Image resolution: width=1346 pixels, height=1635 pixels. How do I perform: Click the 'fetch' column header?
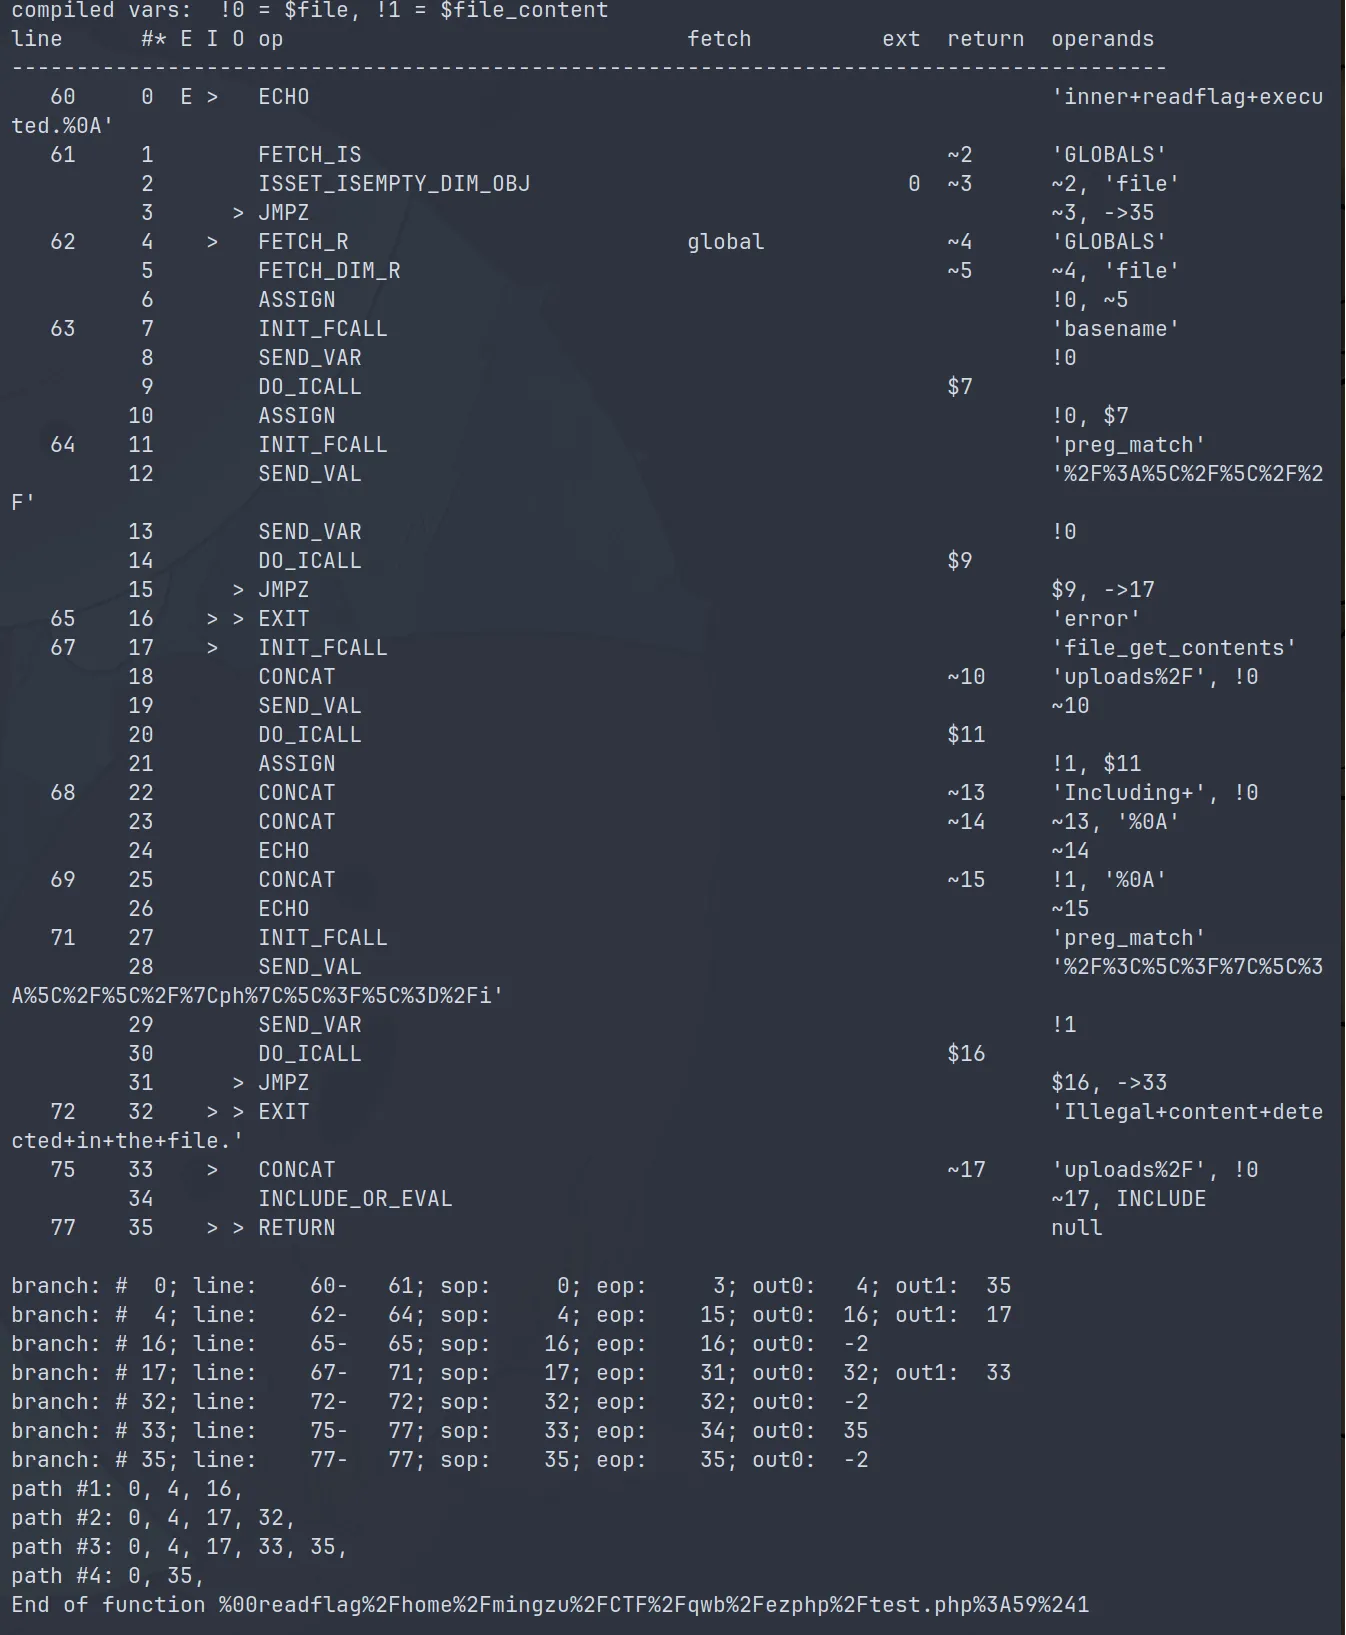coord(718,39)
